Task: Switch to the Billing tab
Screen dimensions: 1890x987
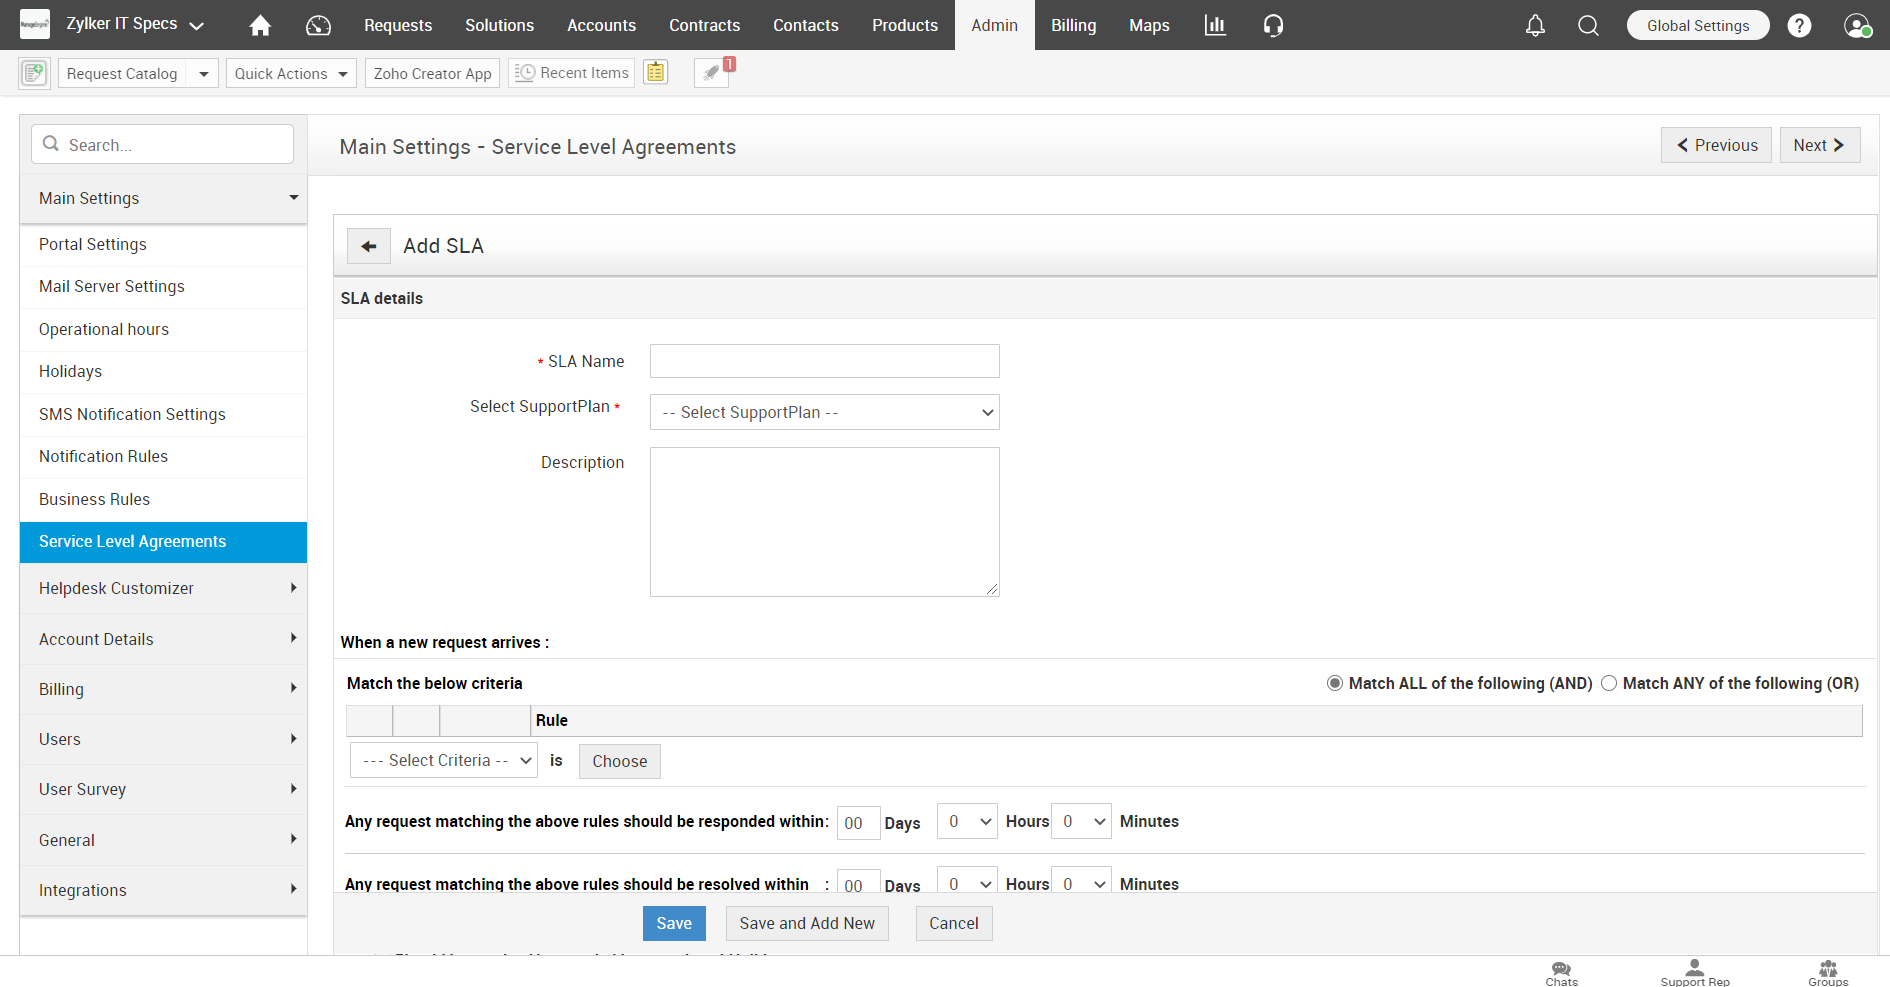Action: [x=1073, y=25]
